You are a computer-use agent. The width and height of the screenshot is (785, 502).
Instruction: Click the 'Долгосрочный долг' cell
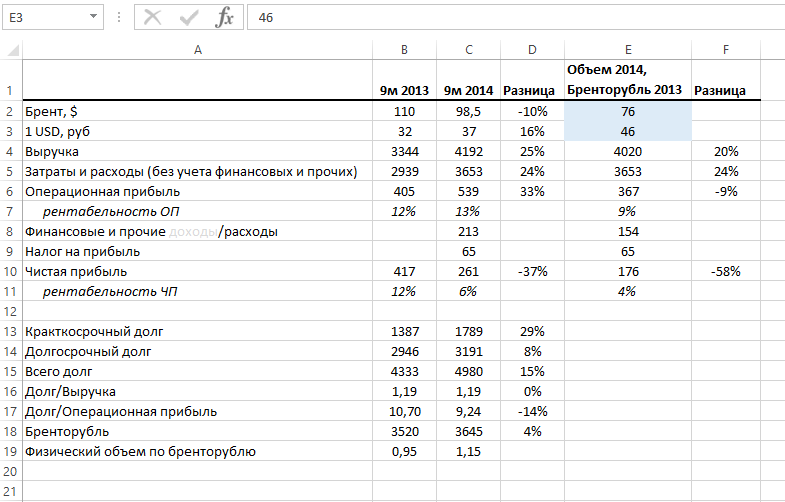click(198, 351)
